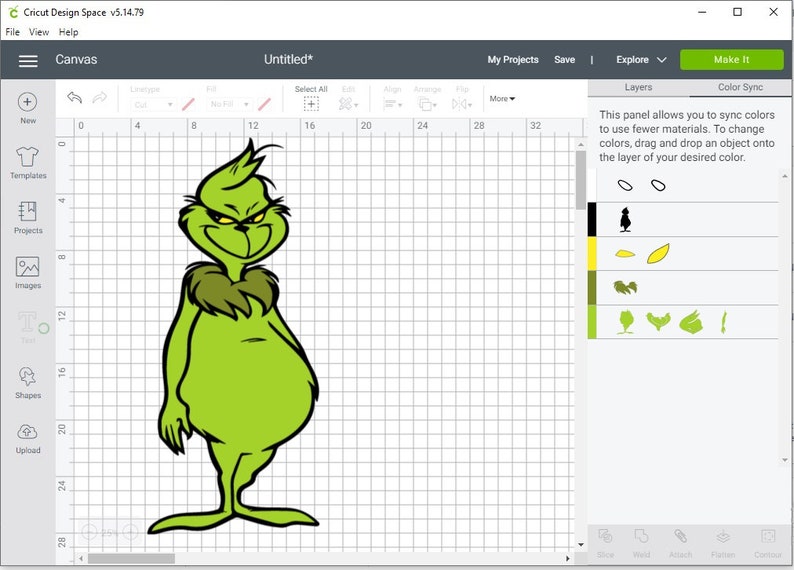Expand the More toolbar menu
Image resolution: width=794 pixels, height=570 pixels.
[x=502, y=99]
